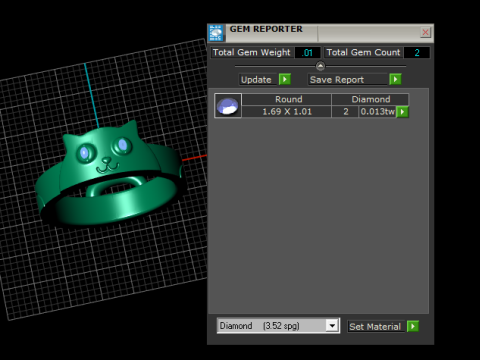Screen dimensions: 480x360
Task: Click the green arrow next to 0.013tw
Action: [x=402, y=112]
